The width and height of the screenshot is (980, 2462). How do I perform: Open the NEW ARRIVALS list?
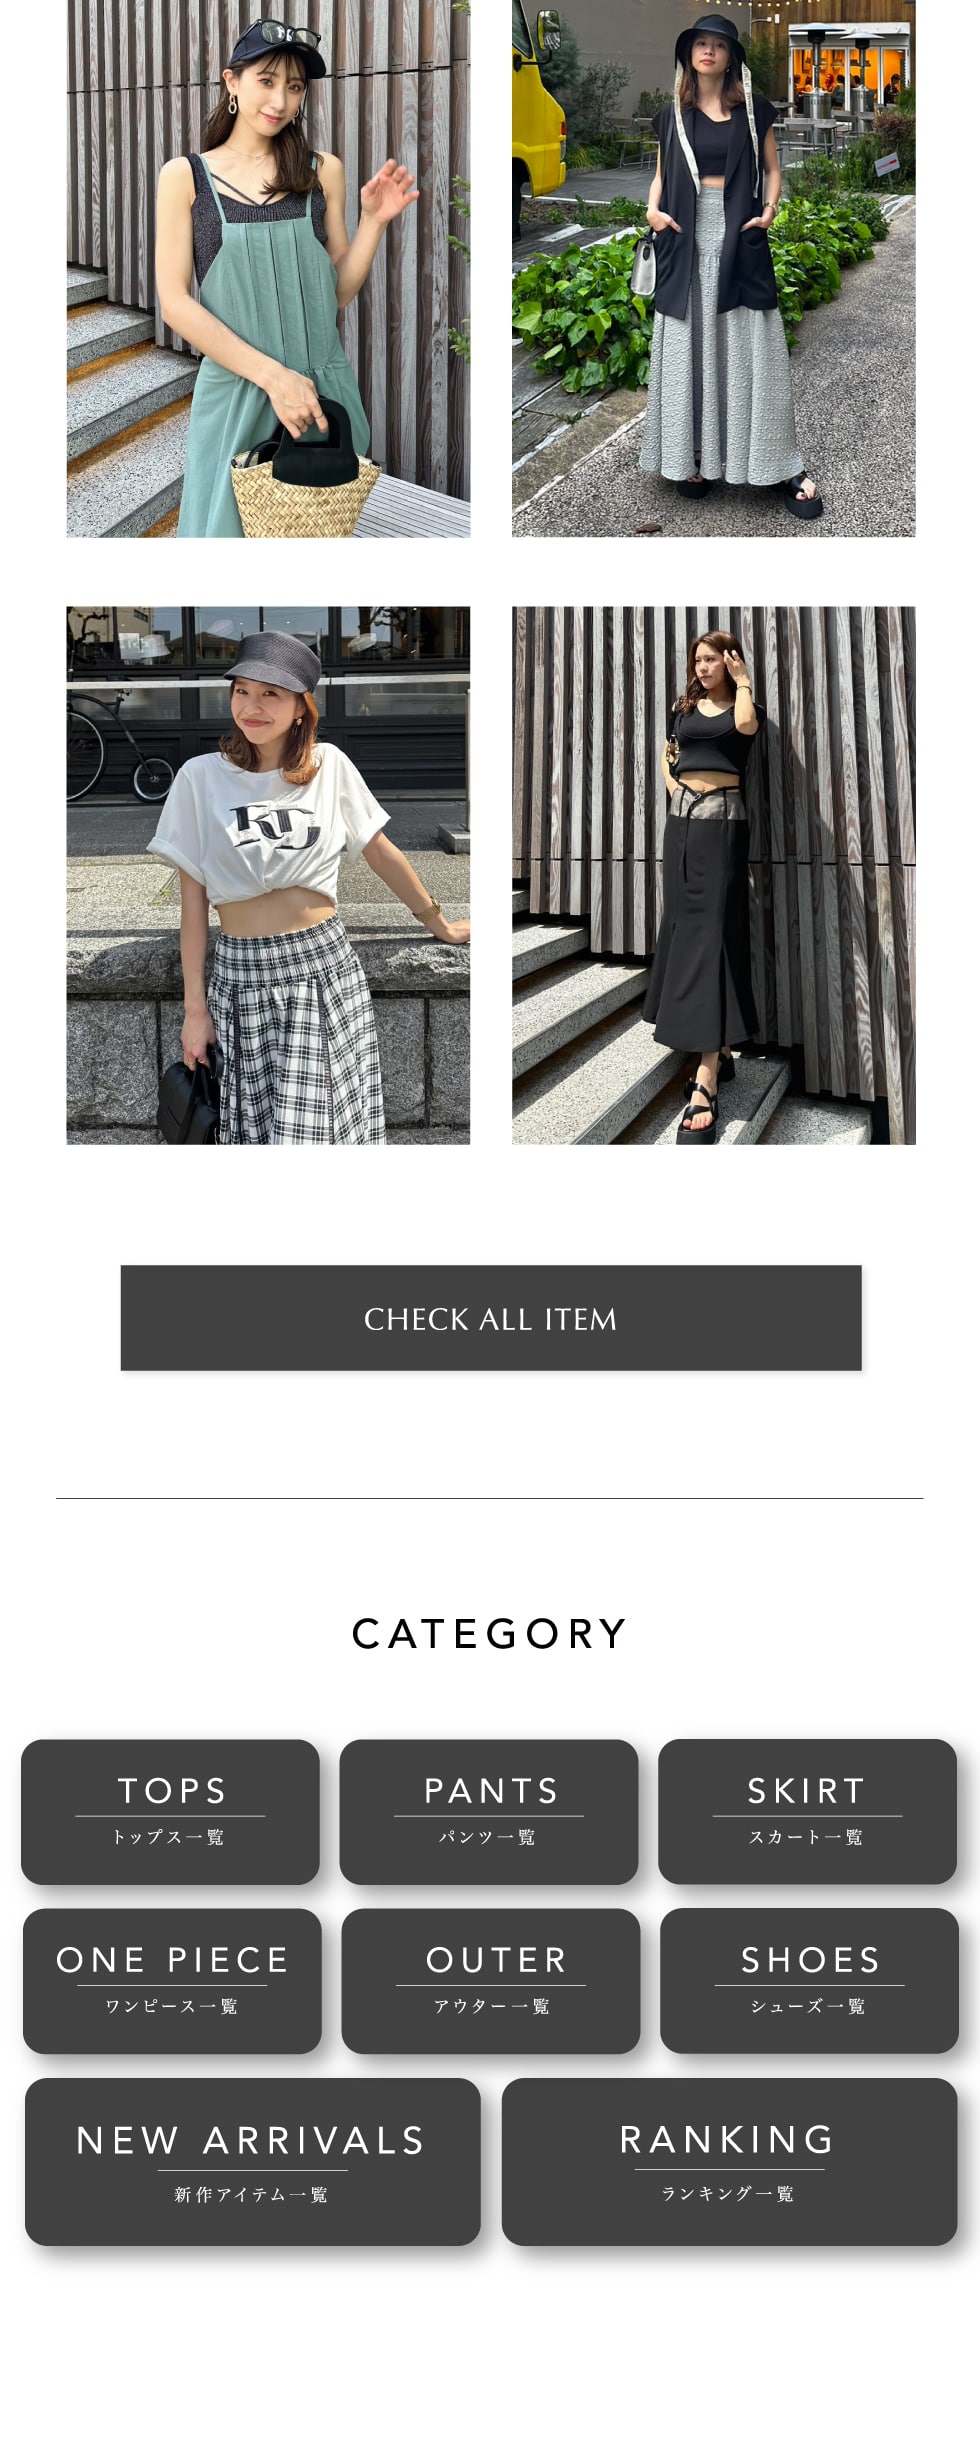(x=252, y=2162)
